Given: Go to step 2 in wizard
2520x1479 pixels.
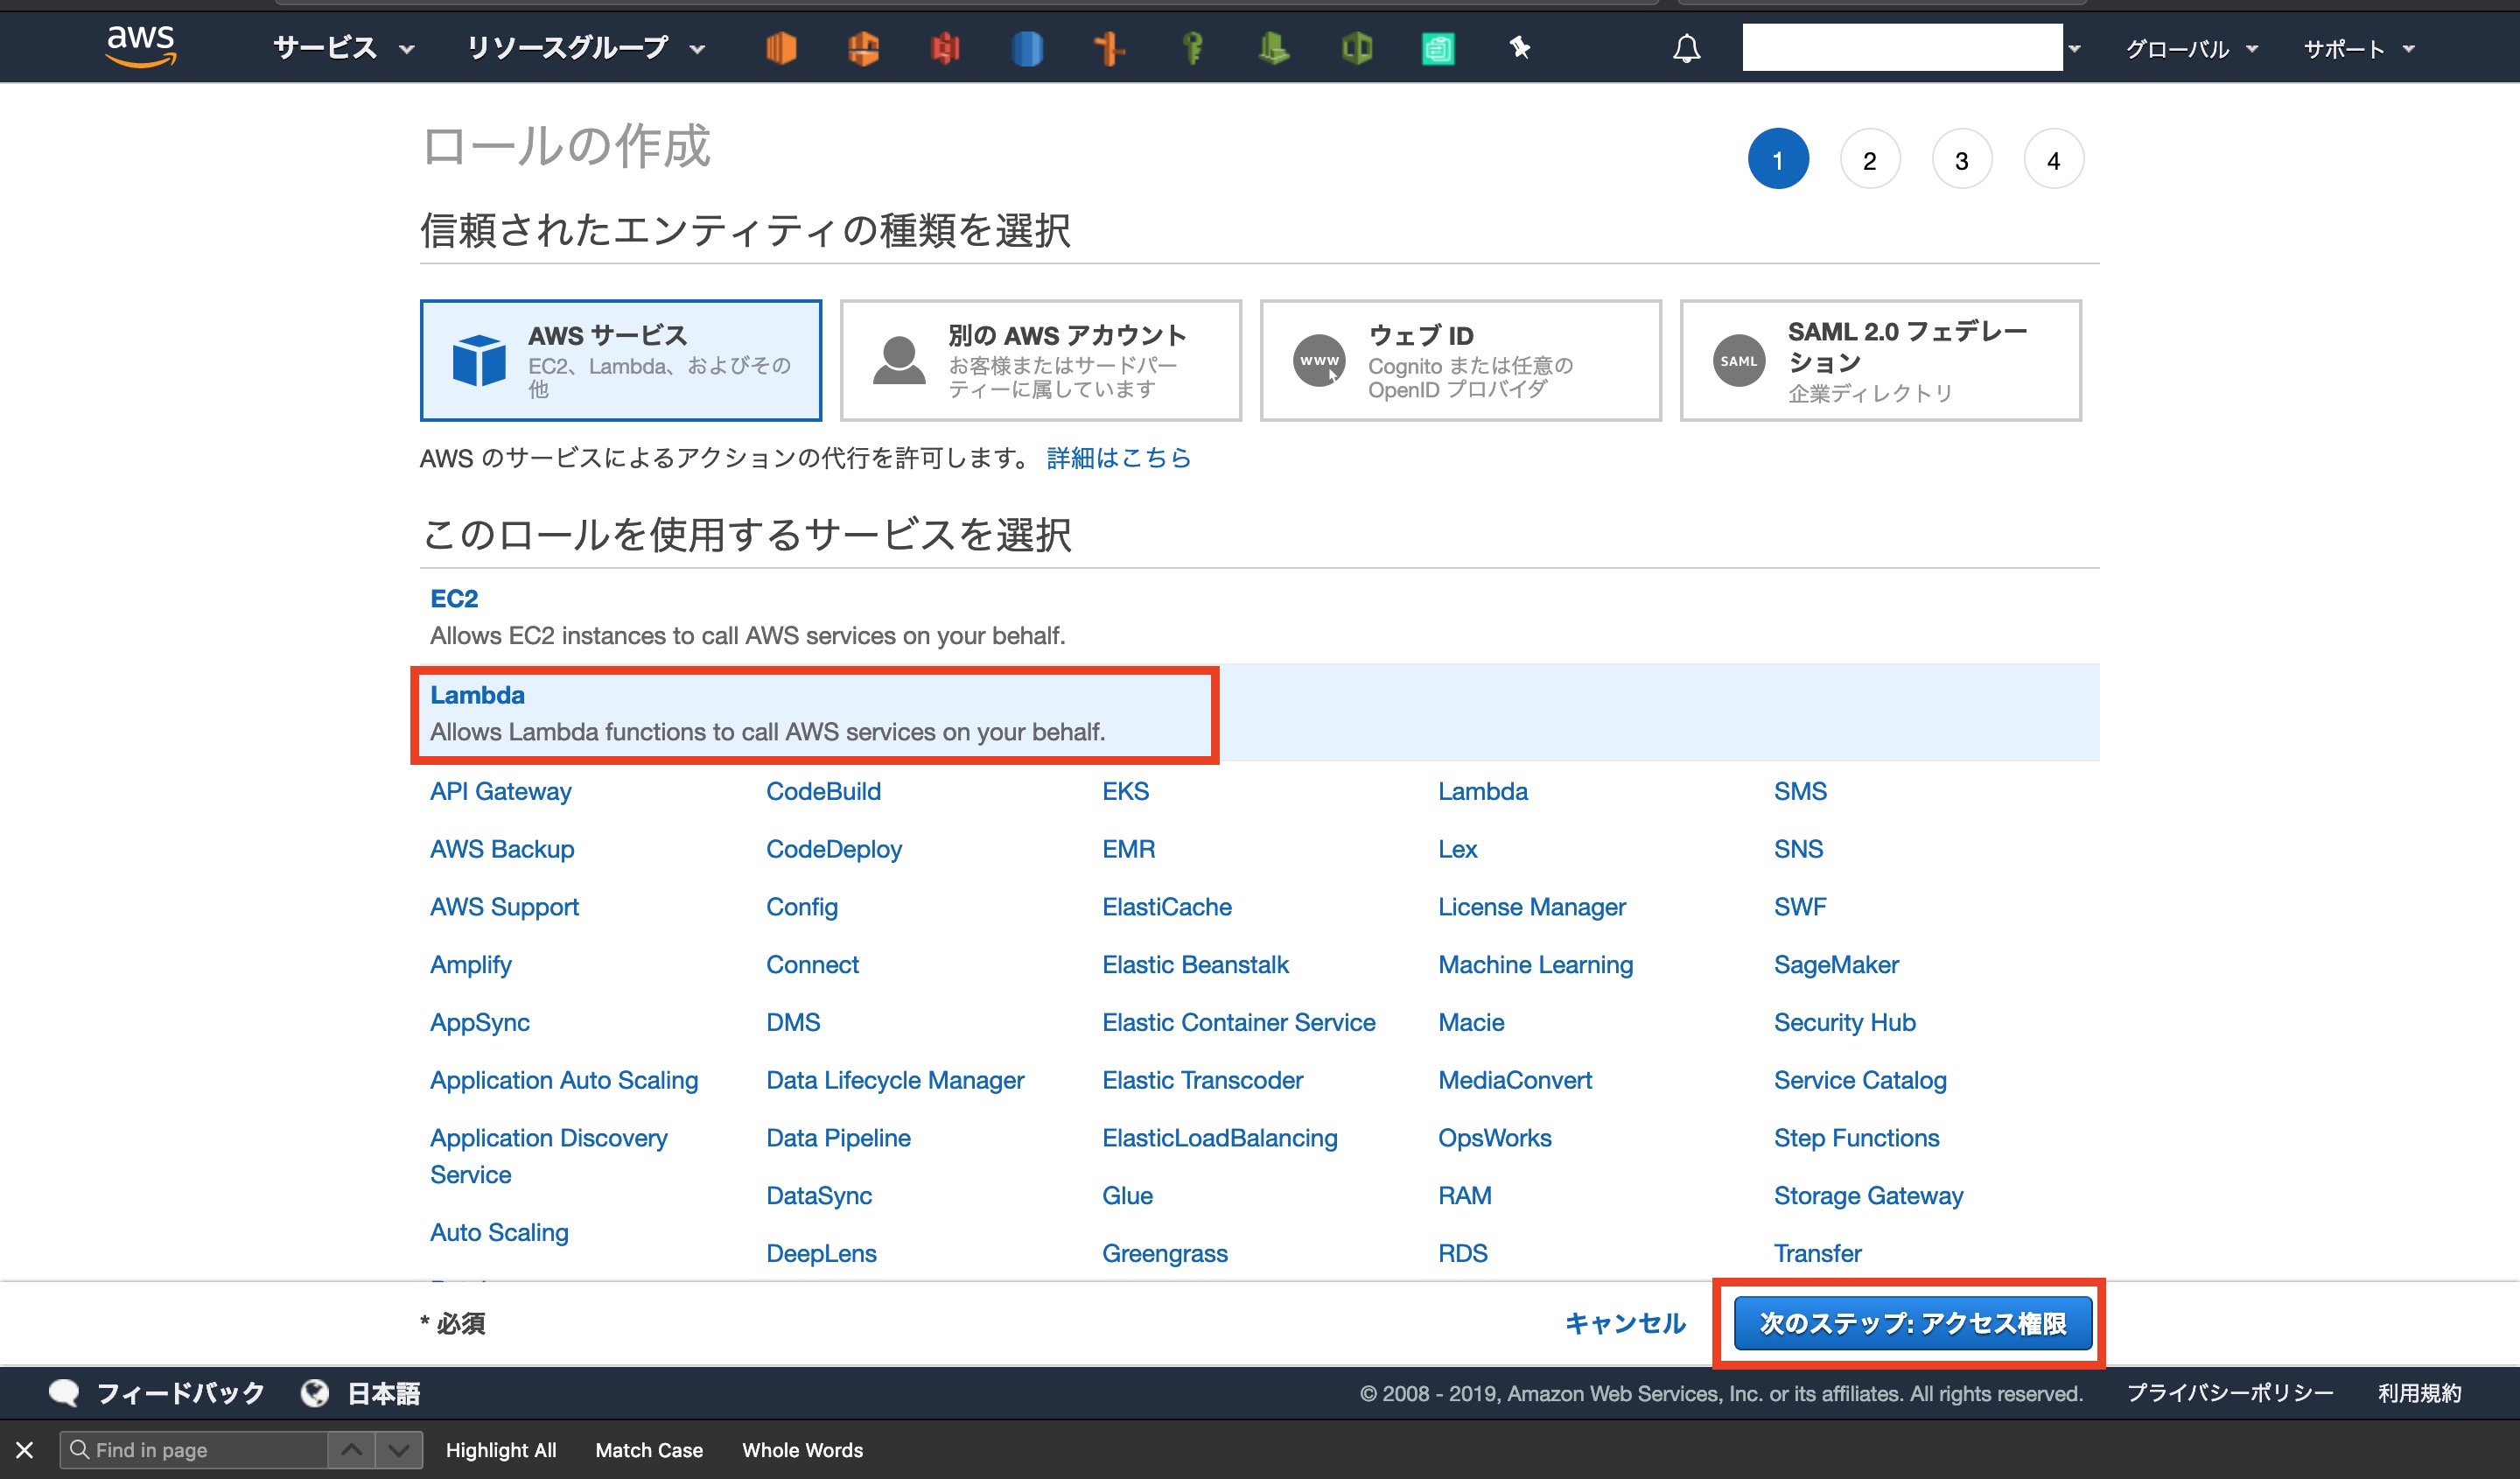Looking at the screenshot, I should (1869, 160).
